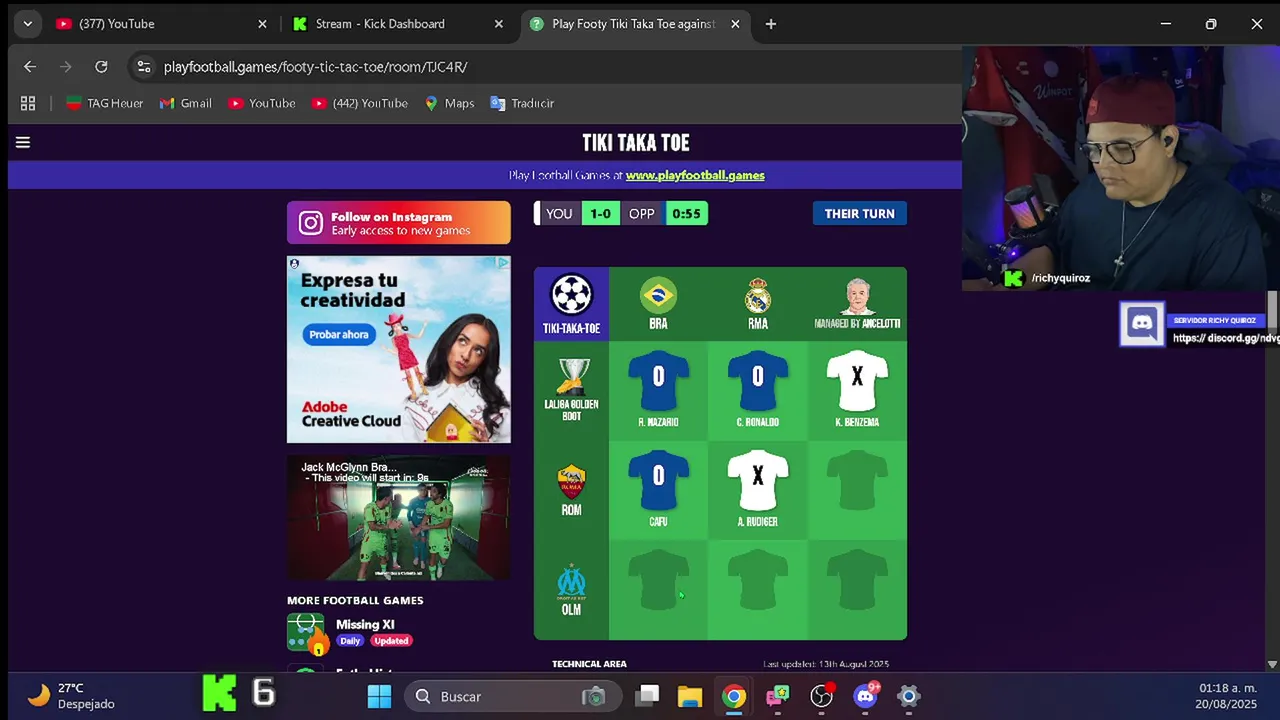
Task: Click the 1-0 score display
Action: pos(600,213)
